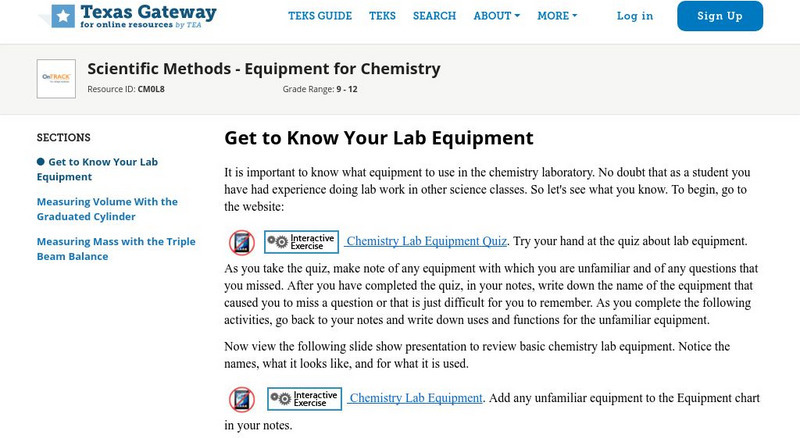Open the Chemistry Lab Equipment Quiz link
800x438 pixels.
tap(427, 241)
